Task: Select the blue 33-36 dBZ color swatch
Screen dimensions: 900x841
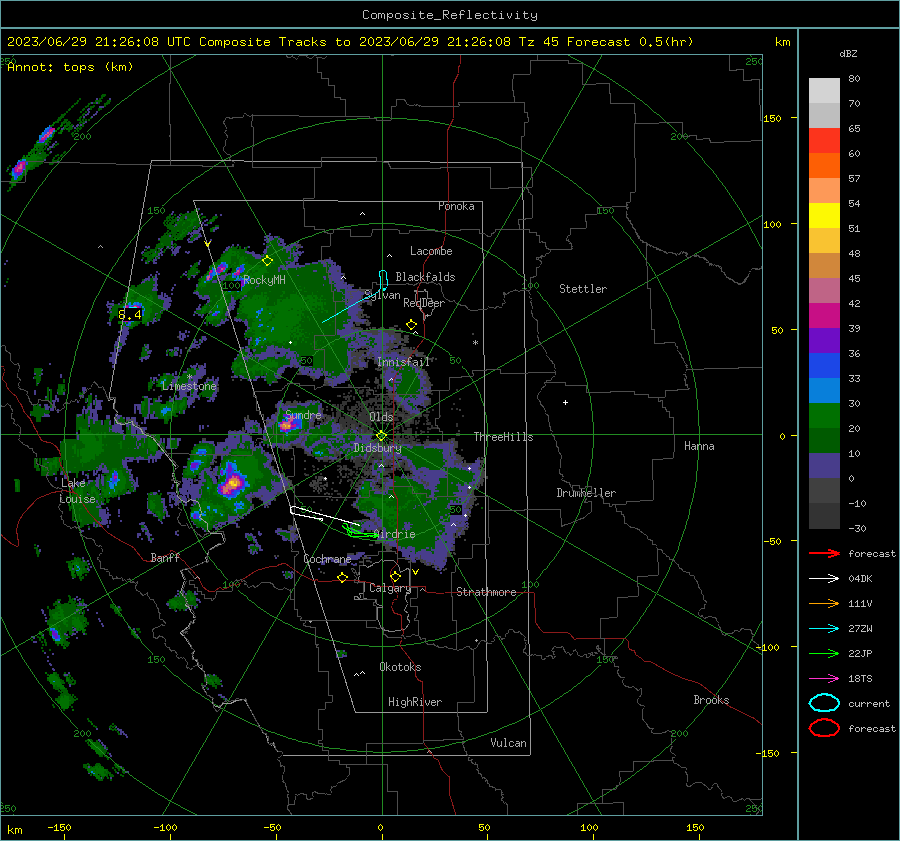Action: (824, 366)
